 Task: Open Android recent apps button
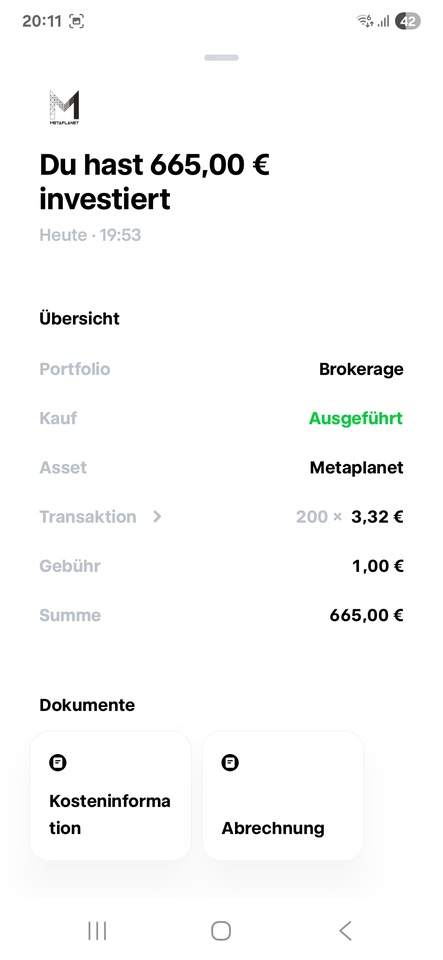(x=97, y=931)
